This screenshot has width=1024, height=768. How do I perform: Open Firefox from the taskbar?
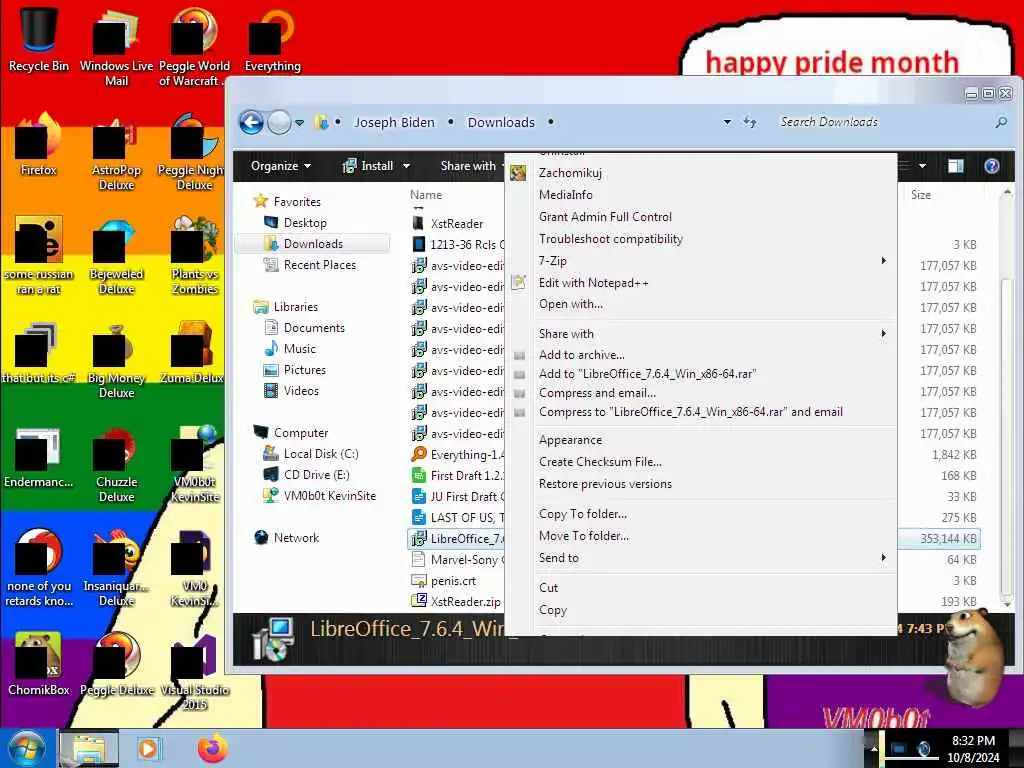[212, 748]
